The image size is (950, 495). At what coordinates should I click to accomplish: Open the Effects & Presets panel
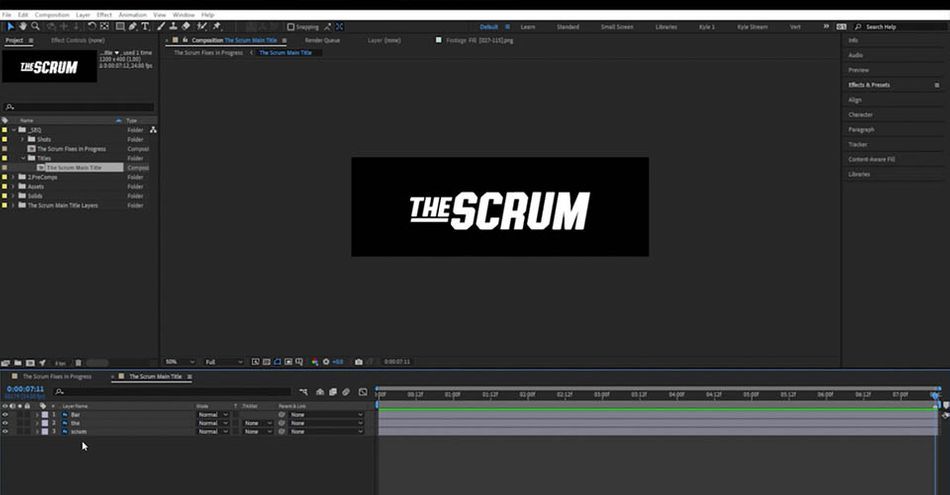coord(869,85)
